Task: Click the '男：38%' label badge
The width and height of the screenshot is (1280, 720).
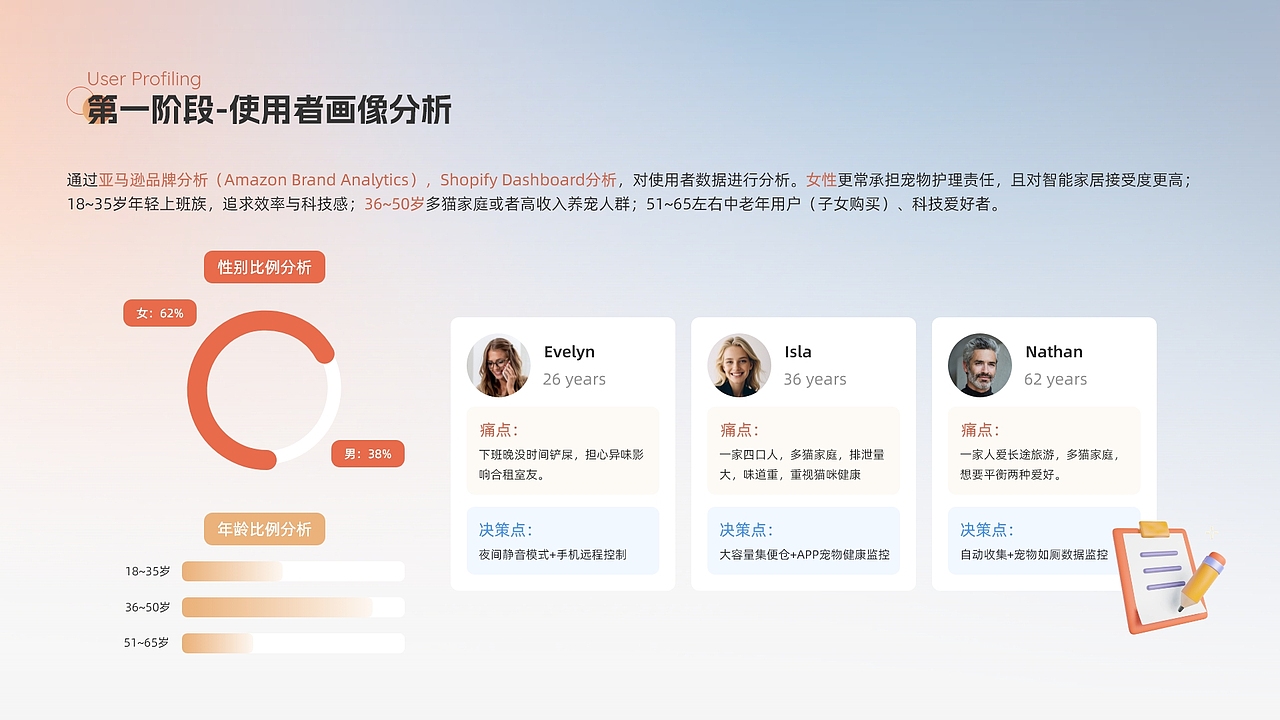Action: tap(368, 454)
